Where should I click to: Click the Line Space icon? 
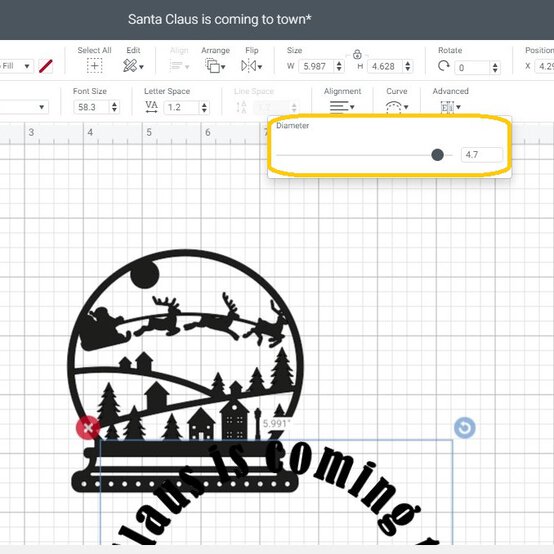241,107
